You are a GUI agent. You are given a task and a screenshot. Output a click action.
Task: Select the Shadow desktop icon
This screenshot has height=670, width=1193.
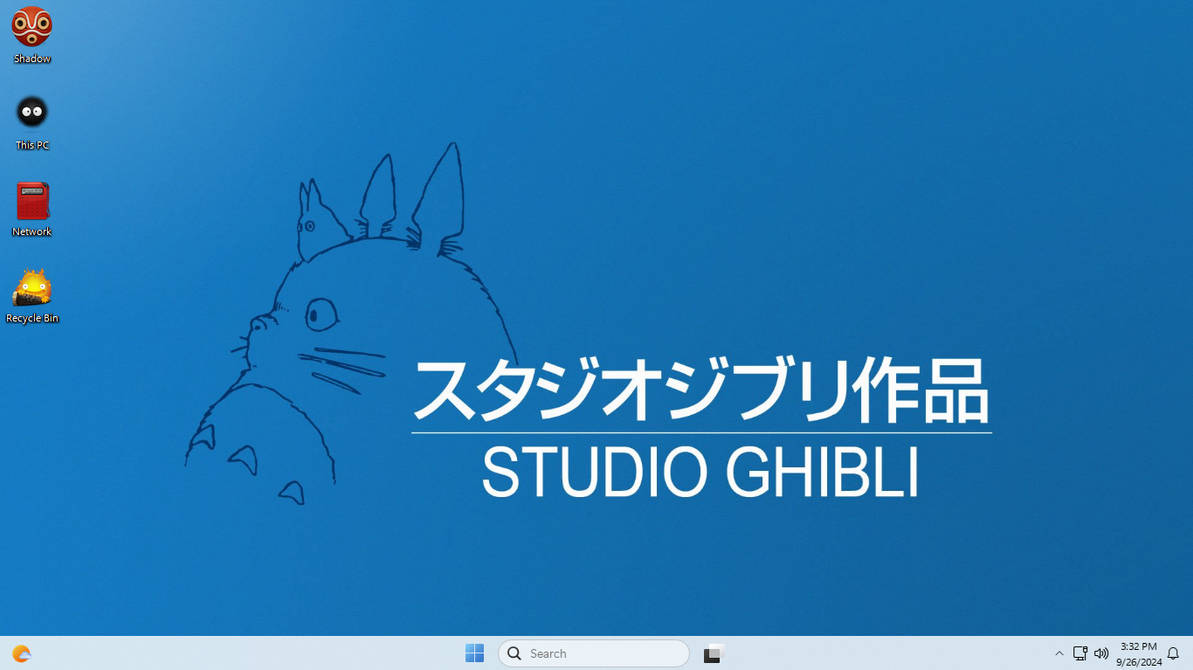pos(31,30)
